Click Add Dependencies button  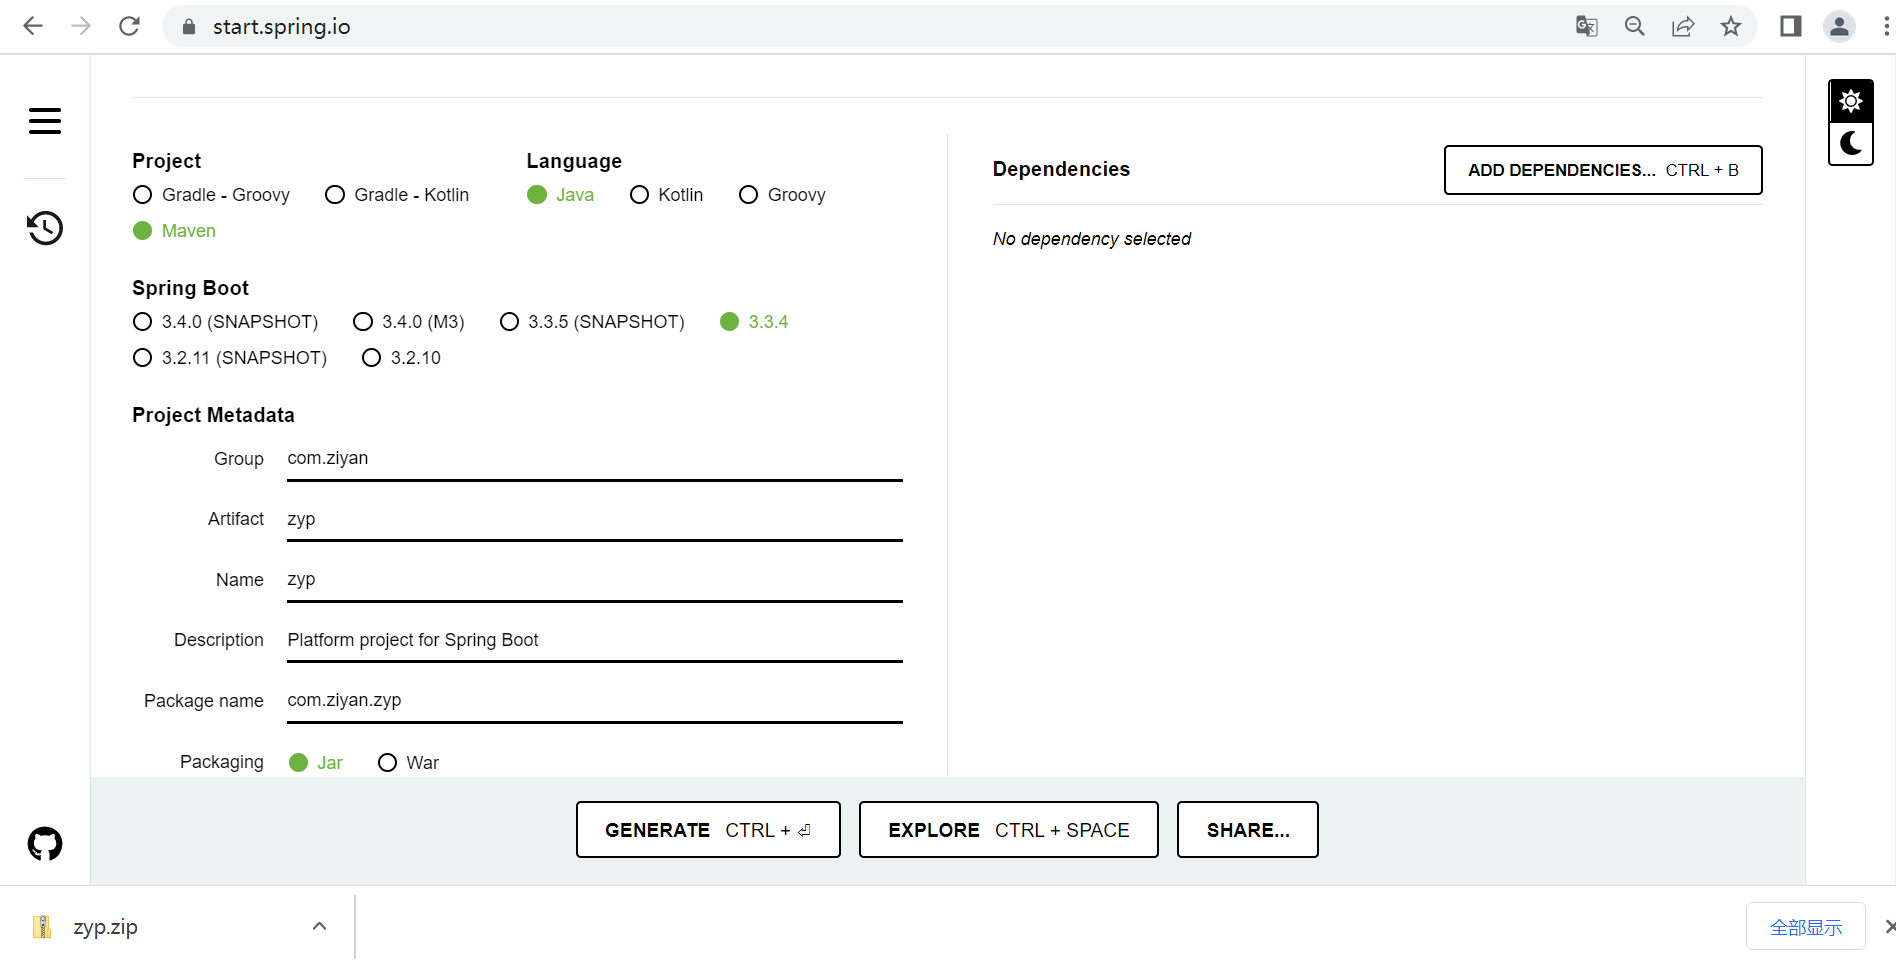(1603, 170)
